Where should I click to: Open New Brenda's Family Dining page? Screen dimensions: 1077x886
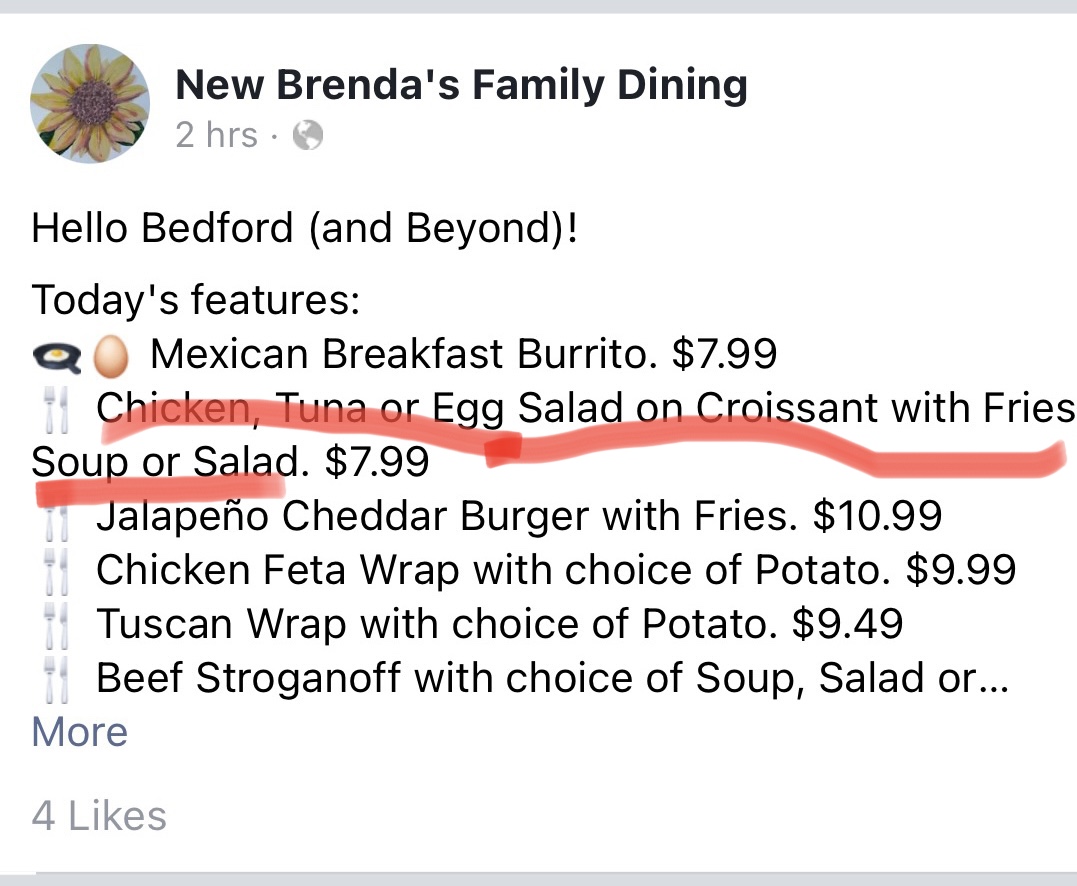461,85
